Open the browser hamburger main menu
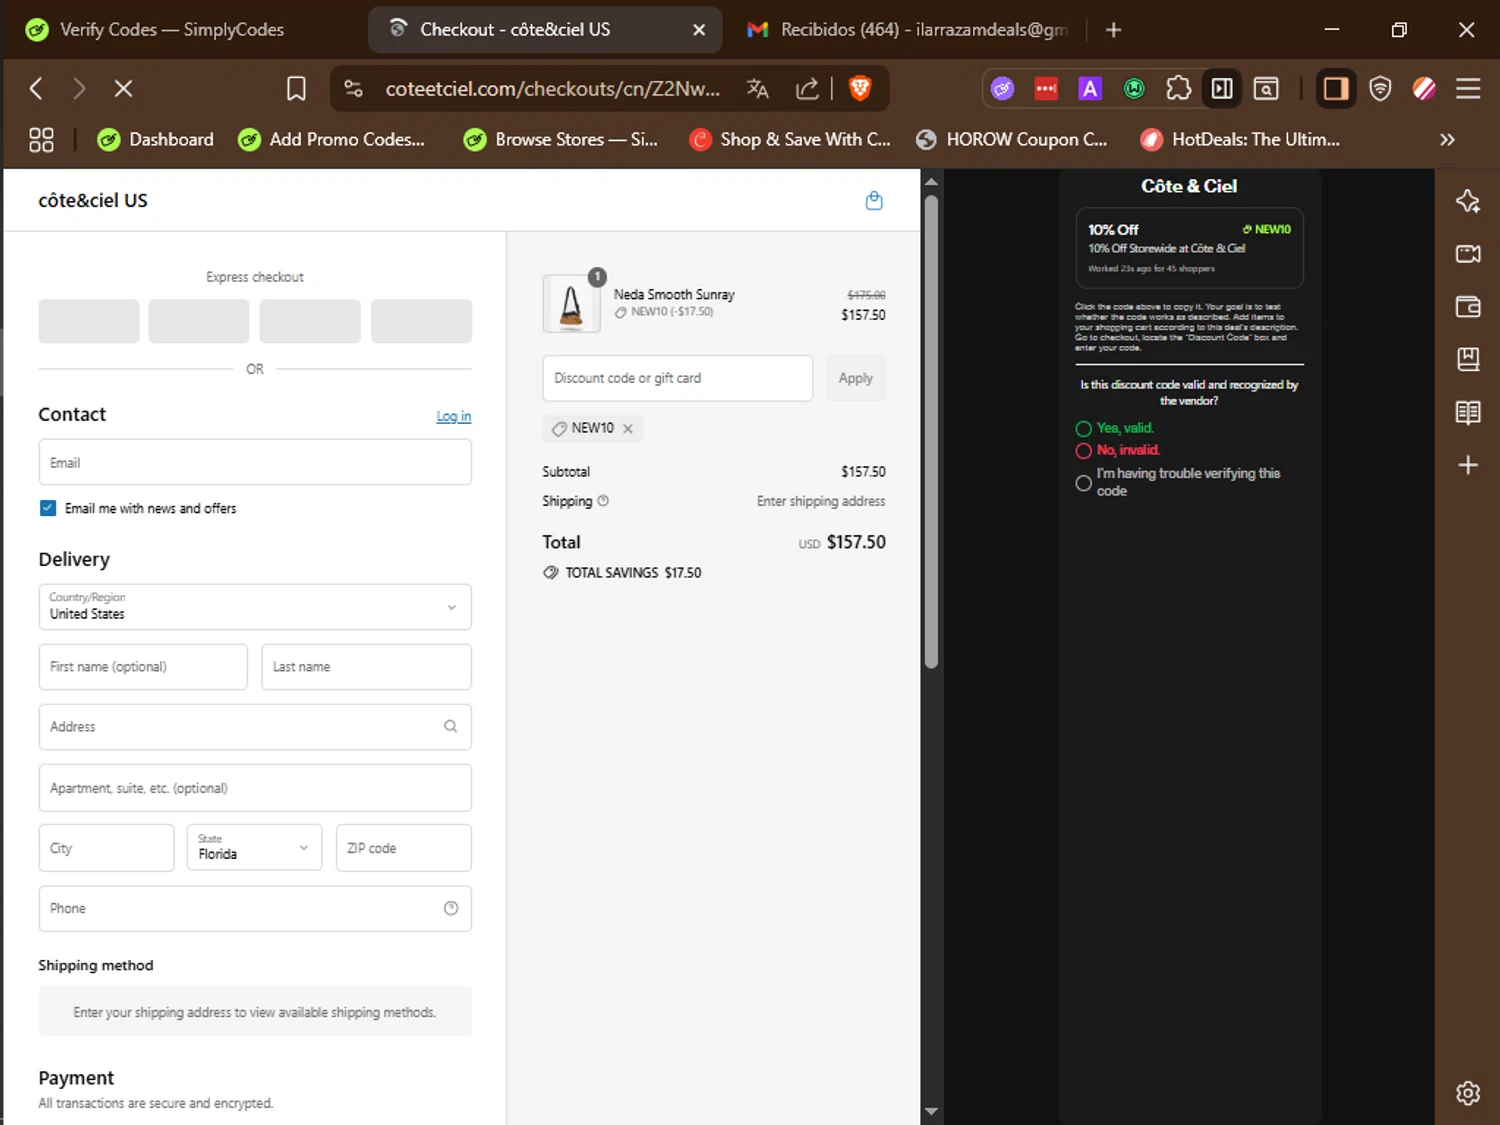The width and height of the screenshot is (1500, 1125). click(1468, 89)
